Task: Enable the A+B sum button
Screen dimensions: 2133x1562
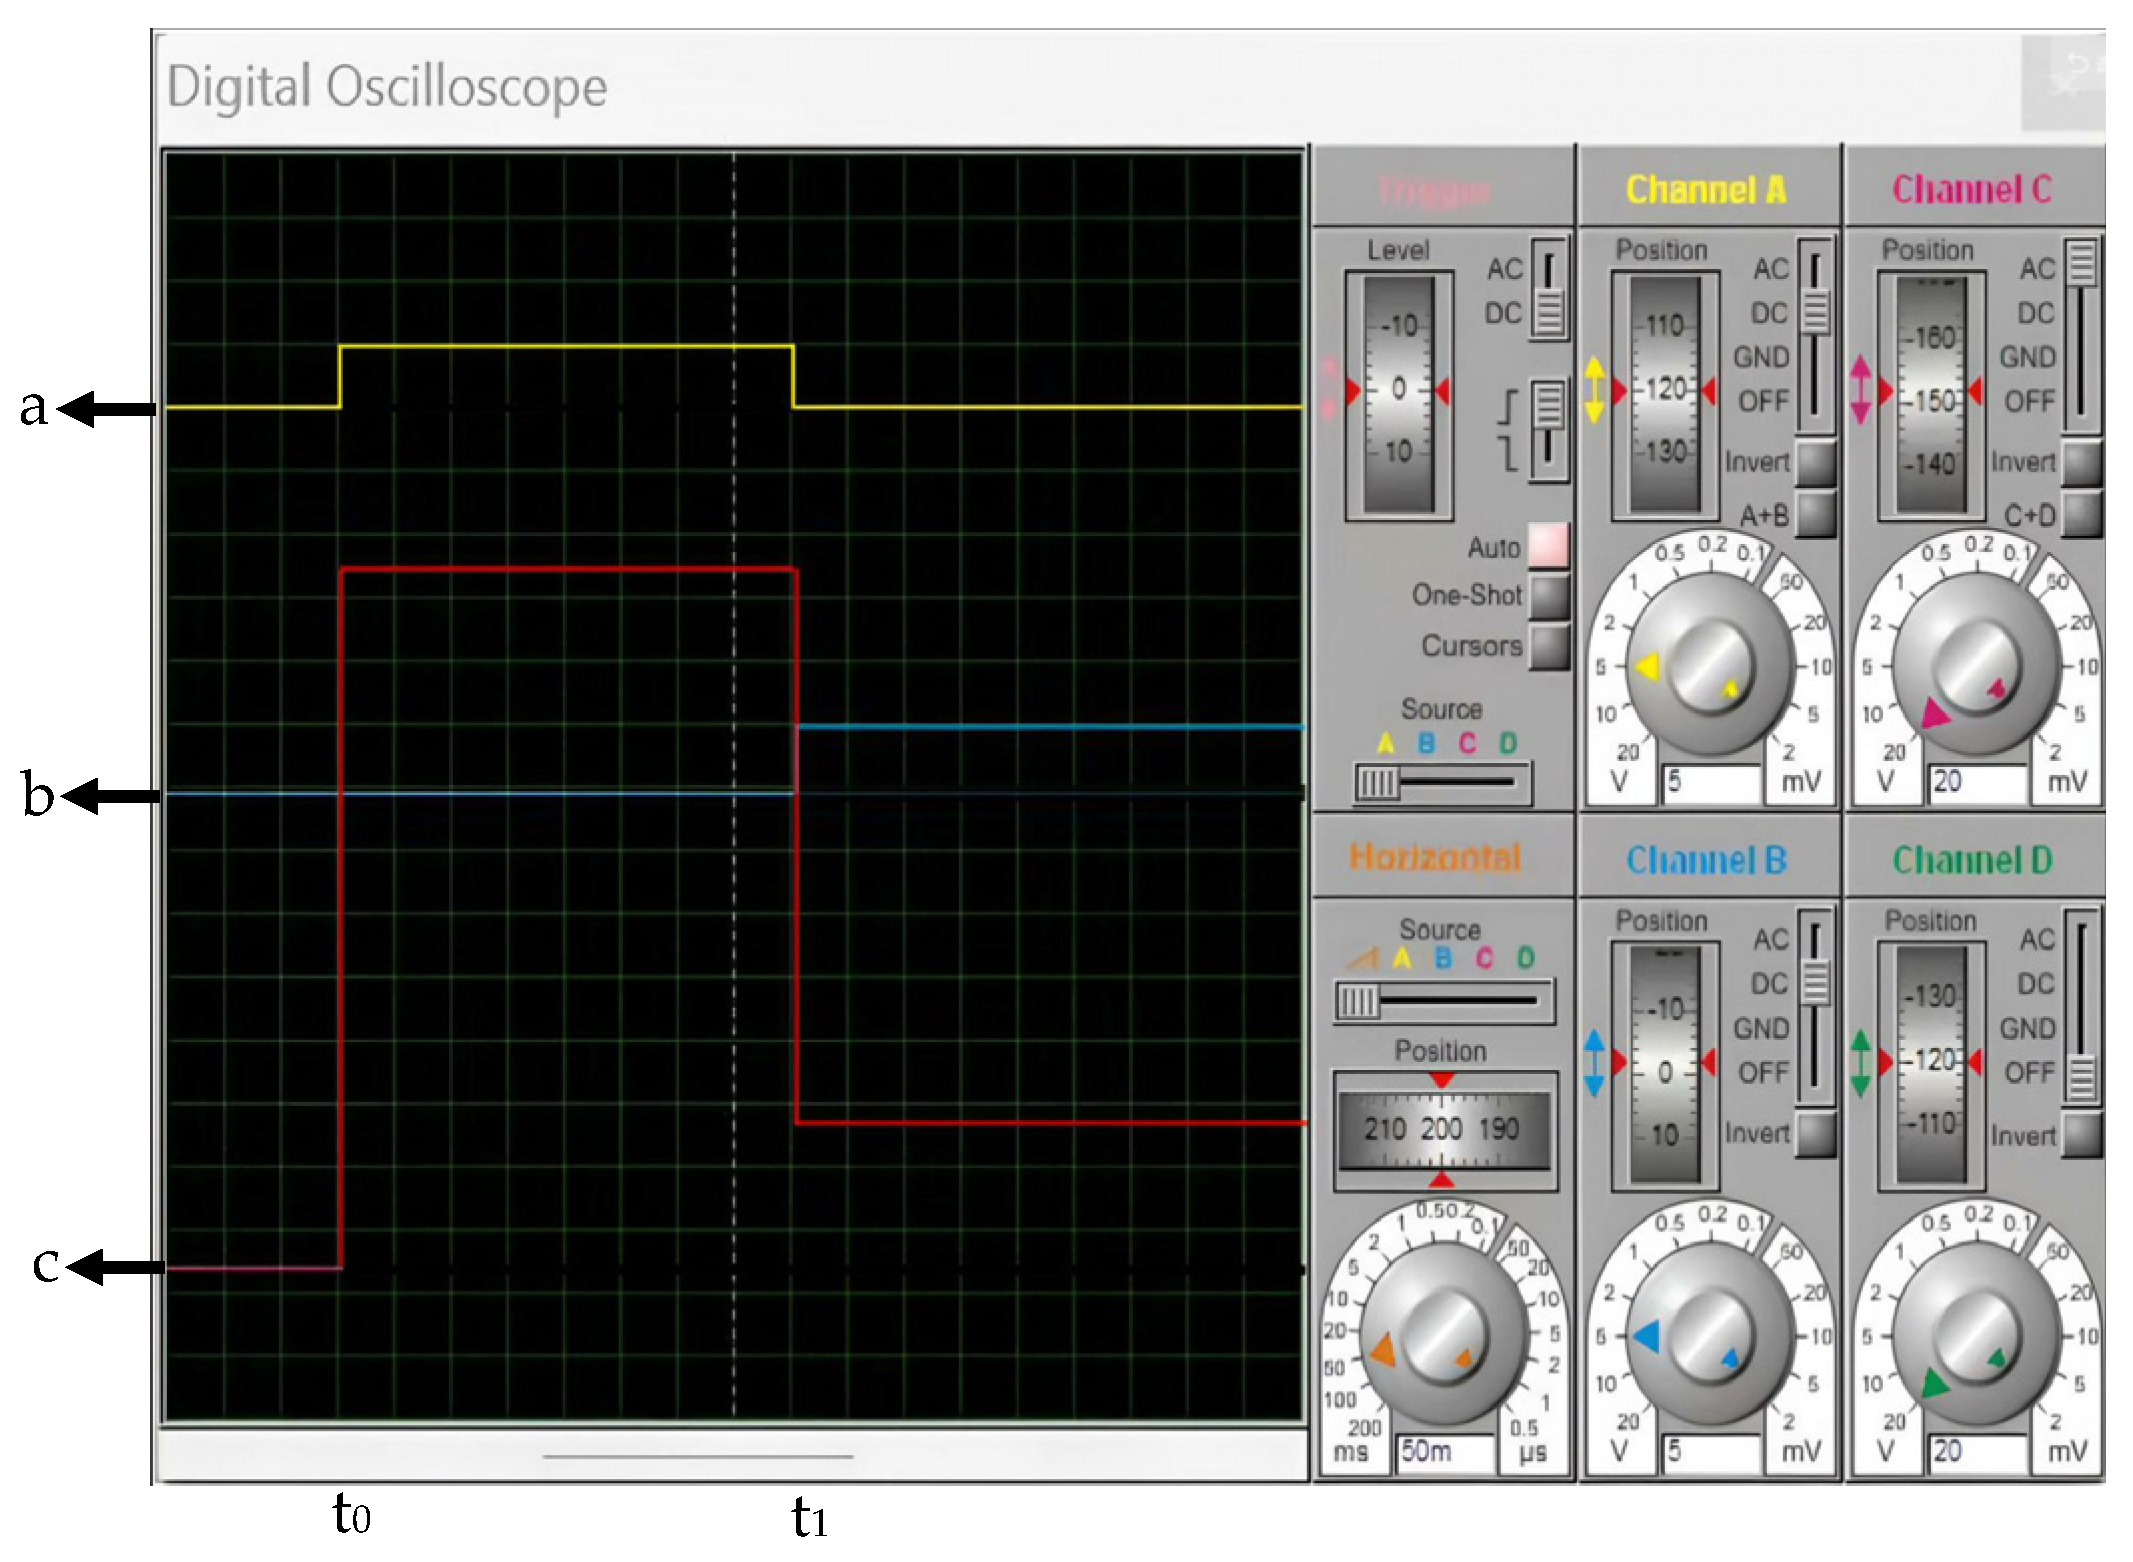Action: (1815, 514)
